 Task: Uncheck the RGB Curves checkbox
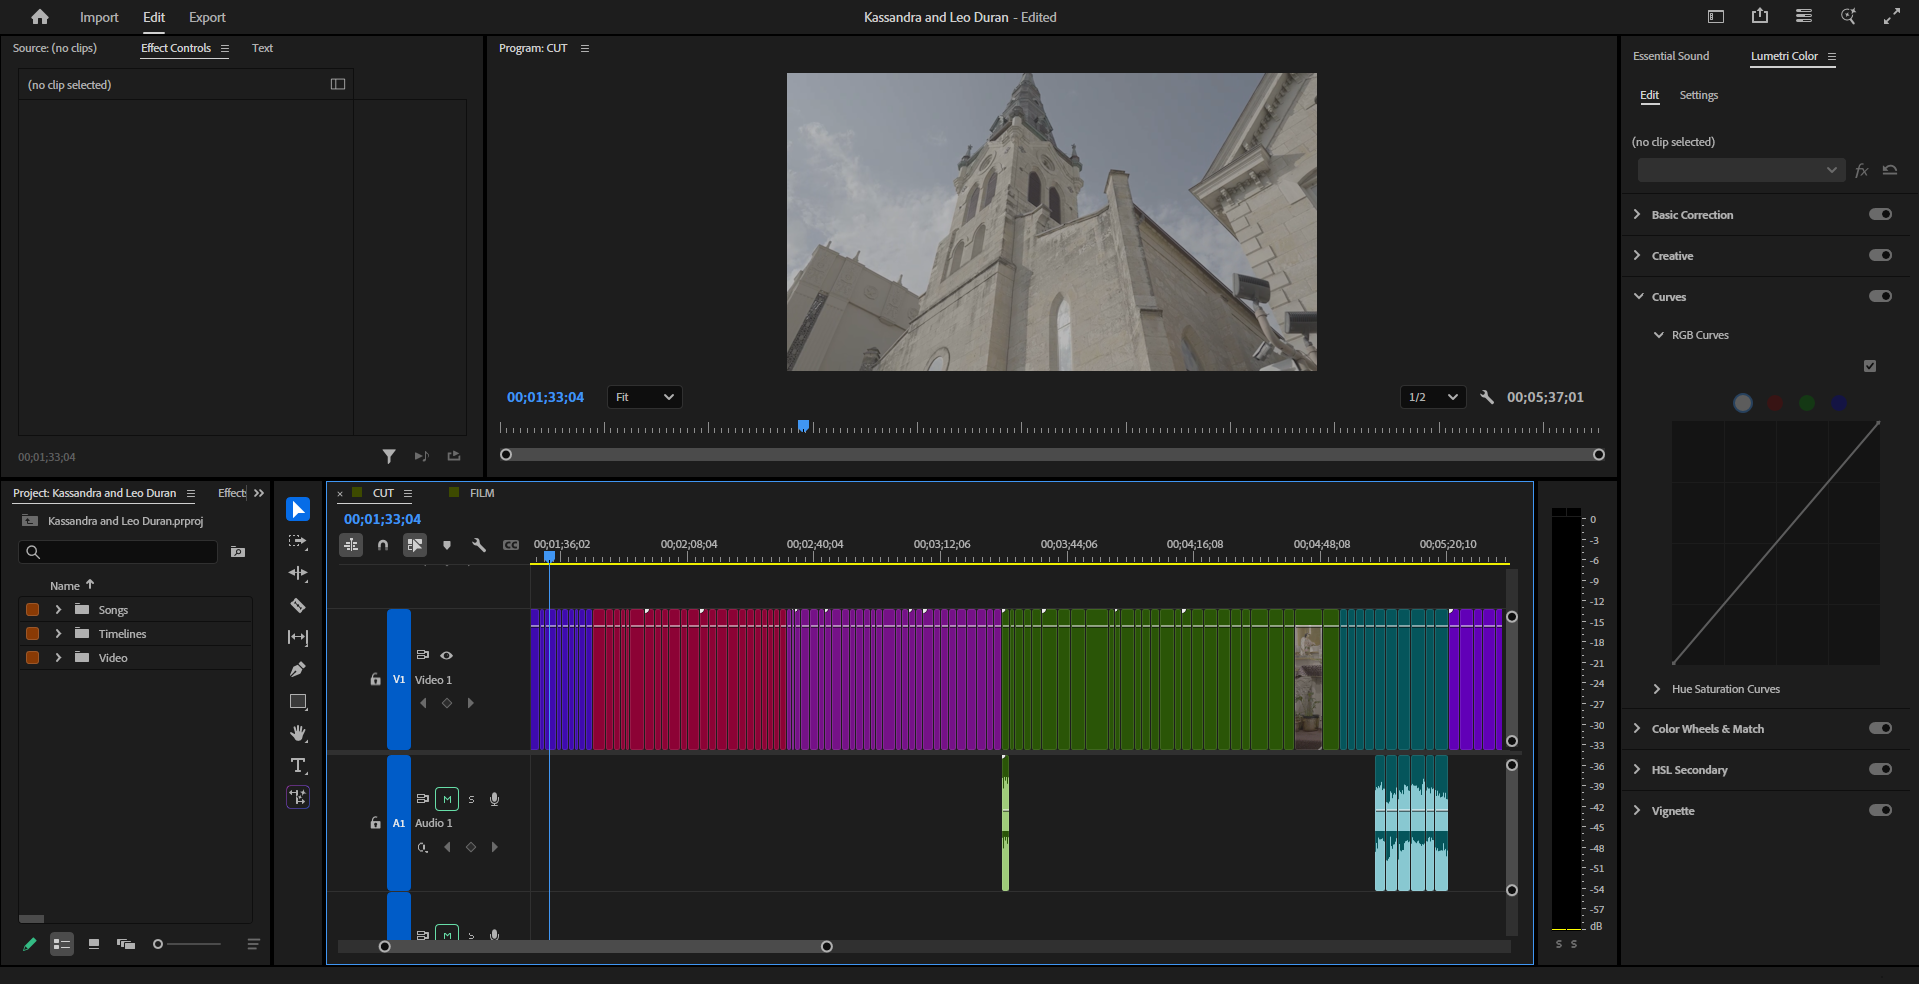click(1870, 366)
